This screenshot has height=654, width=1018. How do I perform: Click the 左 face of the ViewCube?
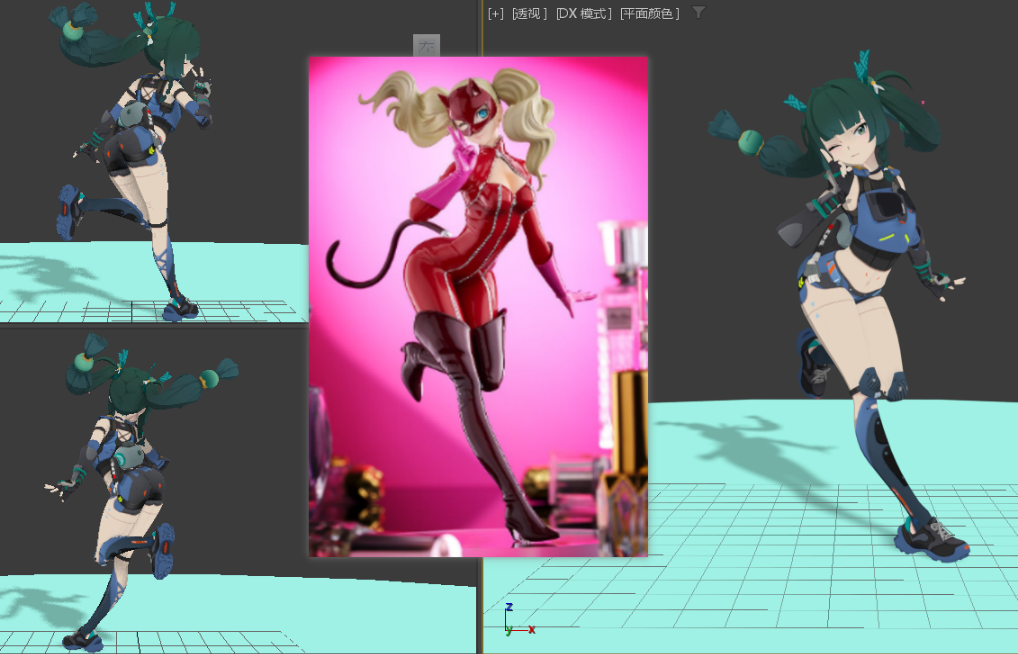(427, 46)
